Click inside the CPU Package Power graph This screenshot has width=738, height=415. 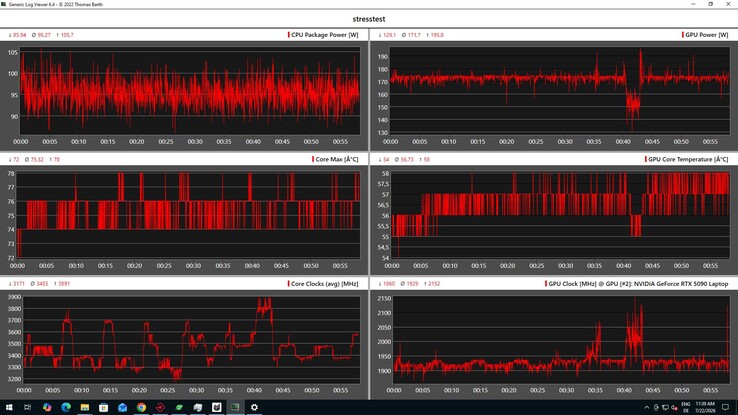pos(190,90)
